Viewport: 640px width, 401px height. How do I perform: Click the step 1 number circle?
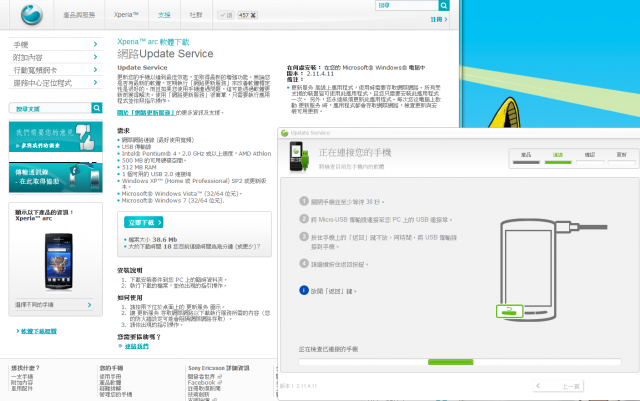pyautogui.click(x=304, y=201)
